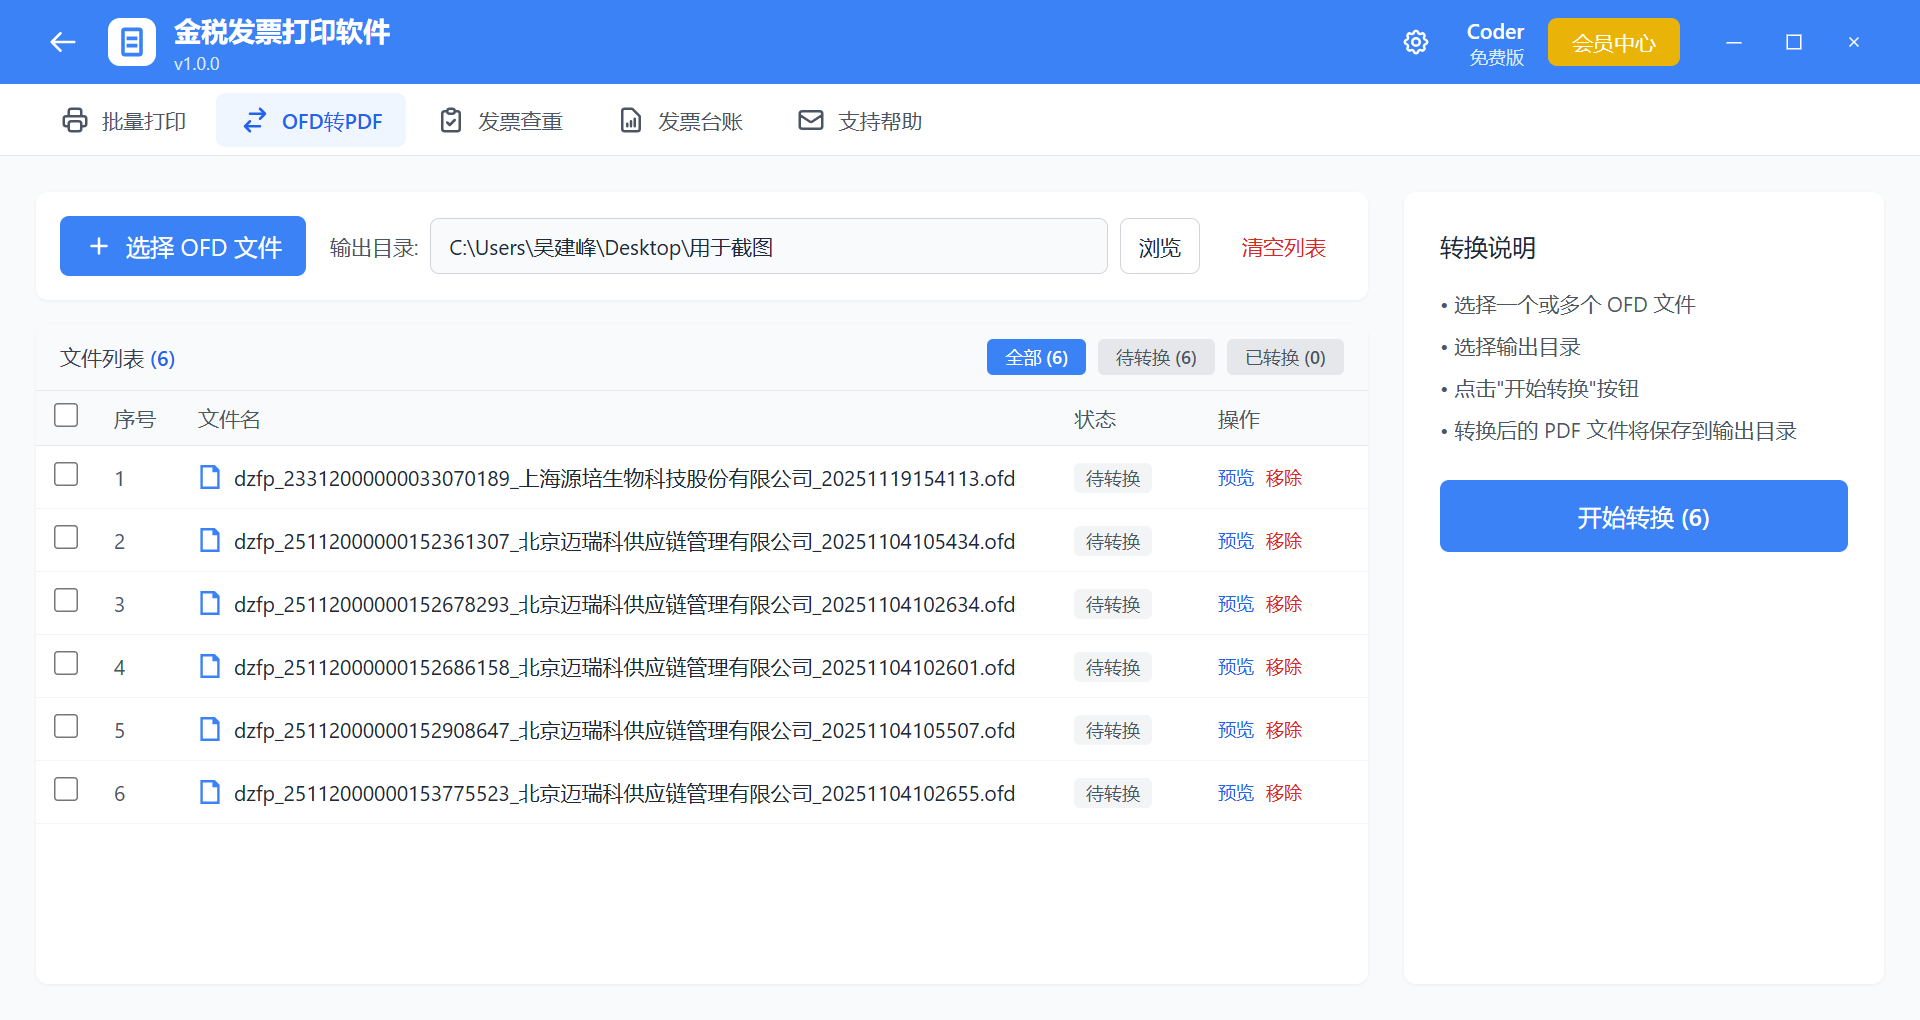Click the output directory path field
The height and width of the screenshot is (1020, 1920).
click(768, 247)
